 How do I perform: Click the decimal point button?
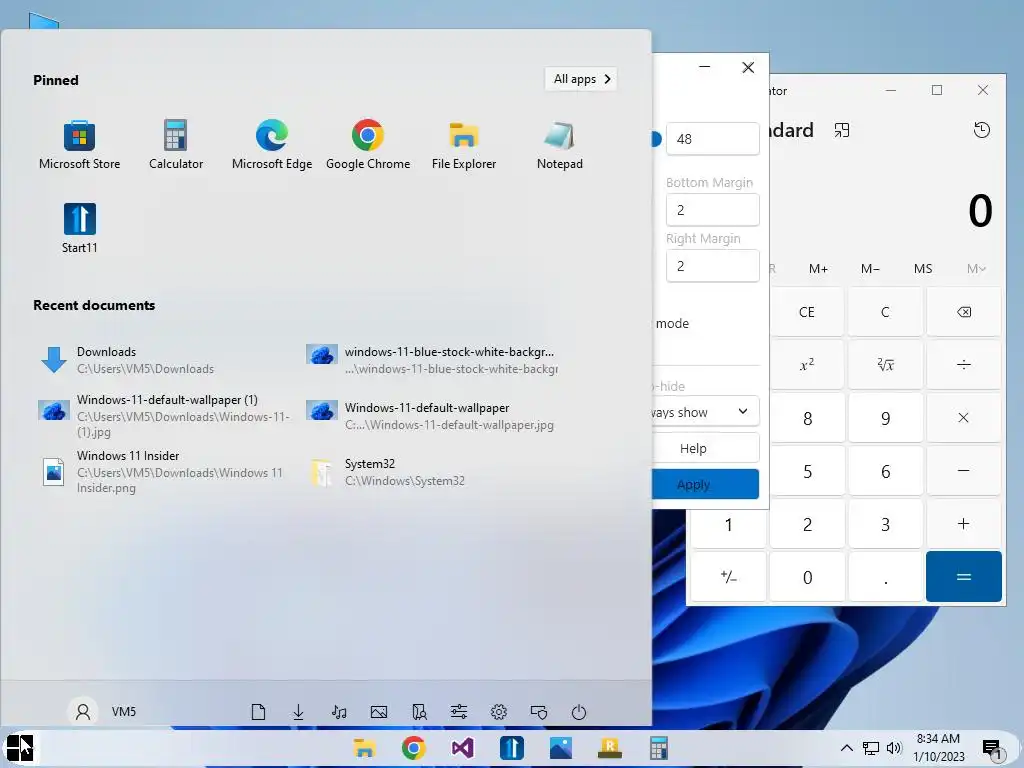[886, 577]
